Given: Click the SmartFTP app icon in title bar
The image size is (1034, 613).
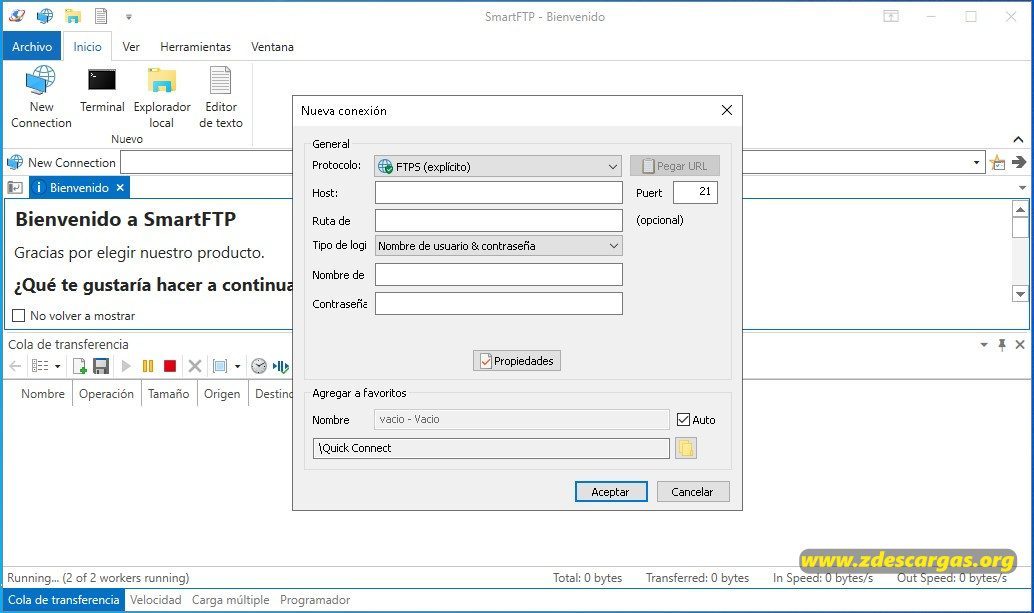Looking at the screenshot, I should coord(16,16).
